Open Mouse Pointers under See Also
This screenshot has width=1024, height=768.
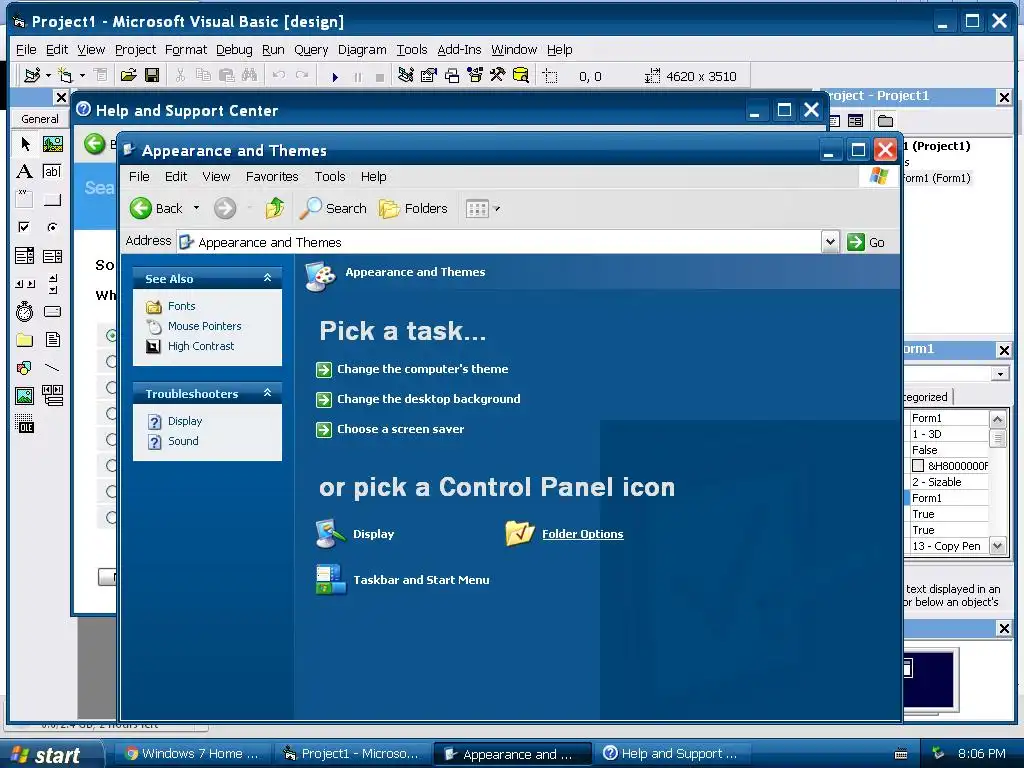tap(204, 326)
